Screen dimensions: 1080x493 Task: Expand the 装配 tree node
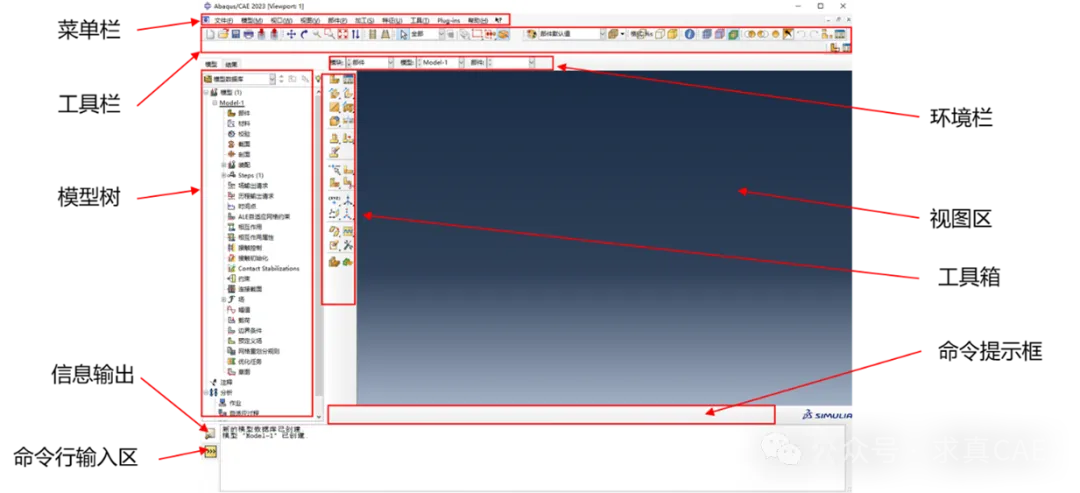(x=223, y=165)
